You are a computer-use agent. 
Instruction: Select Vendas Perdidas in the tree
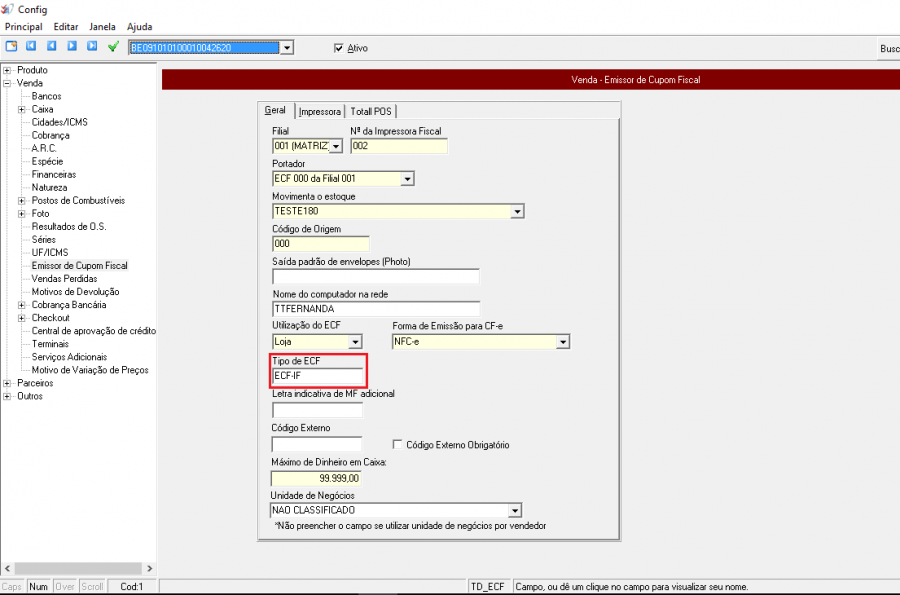[x=67, y=279]
